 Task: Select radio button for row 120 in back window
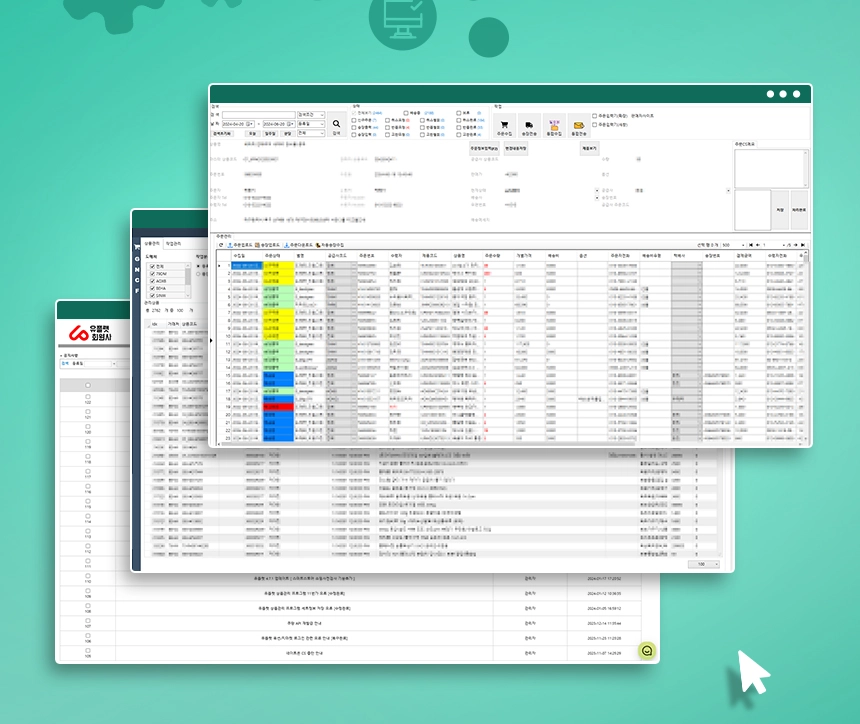click(x=88, y=427)
